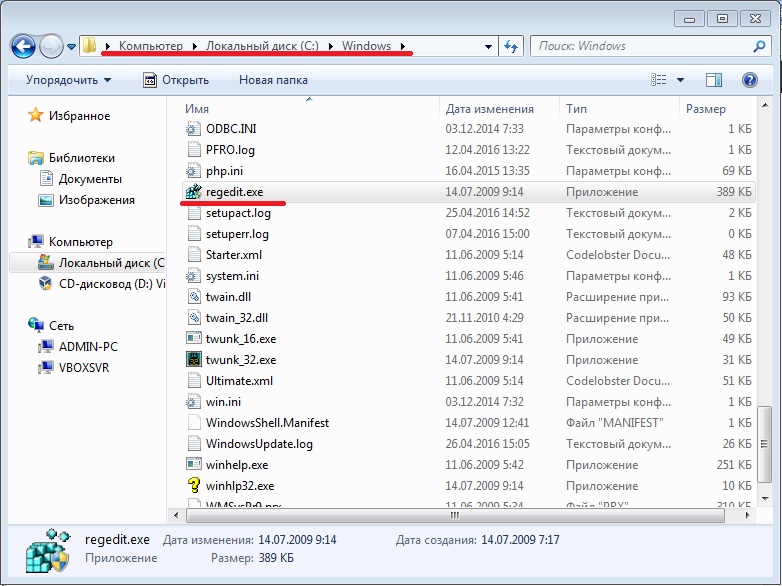
Task: Expand the arrow after Windows breadcrumb
Action: (403, 46)
